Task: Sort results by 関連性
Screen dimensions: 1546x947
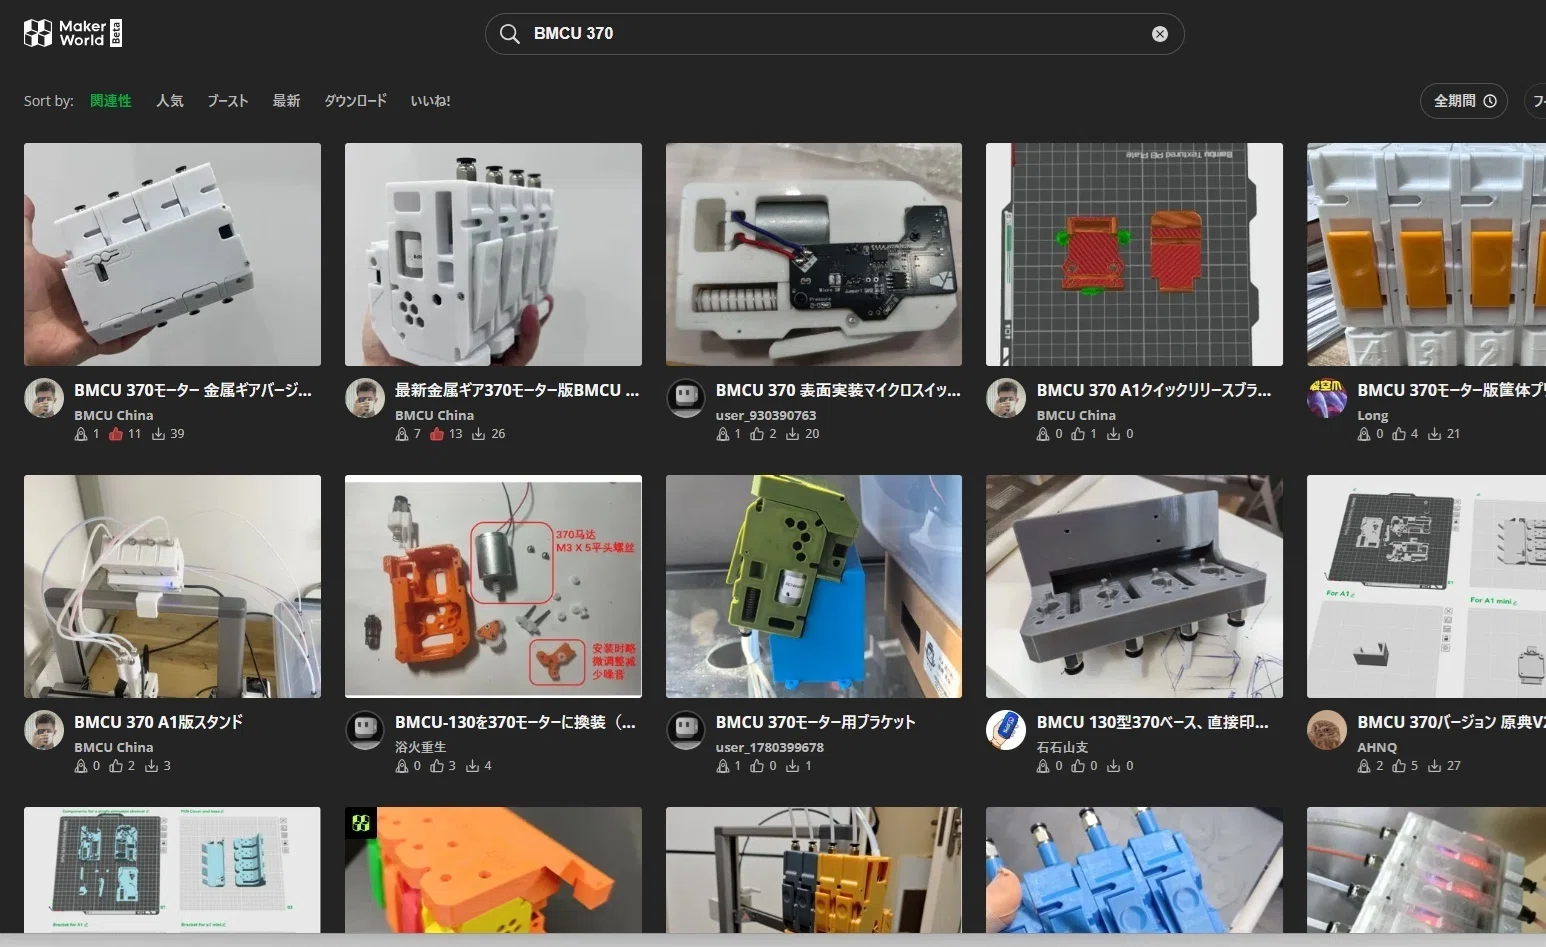Action: coord(110,101)
